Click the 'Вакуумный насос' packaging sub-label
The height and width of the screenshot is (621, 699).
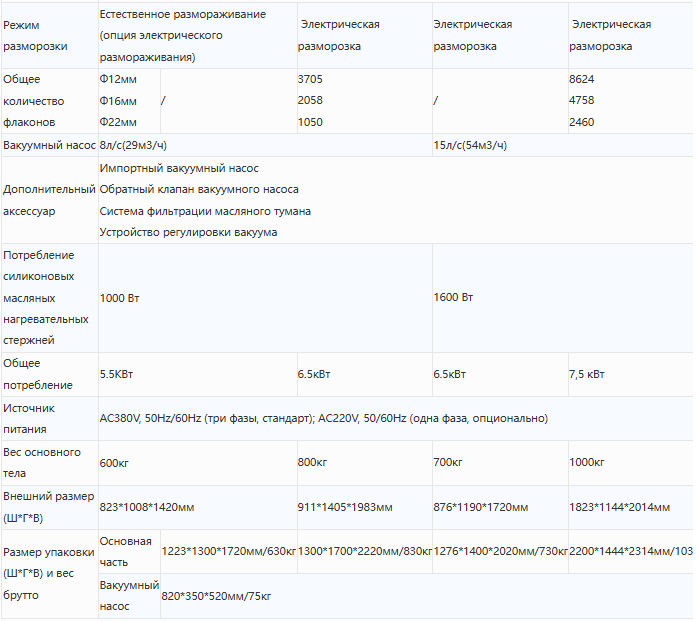pos(129,596)
